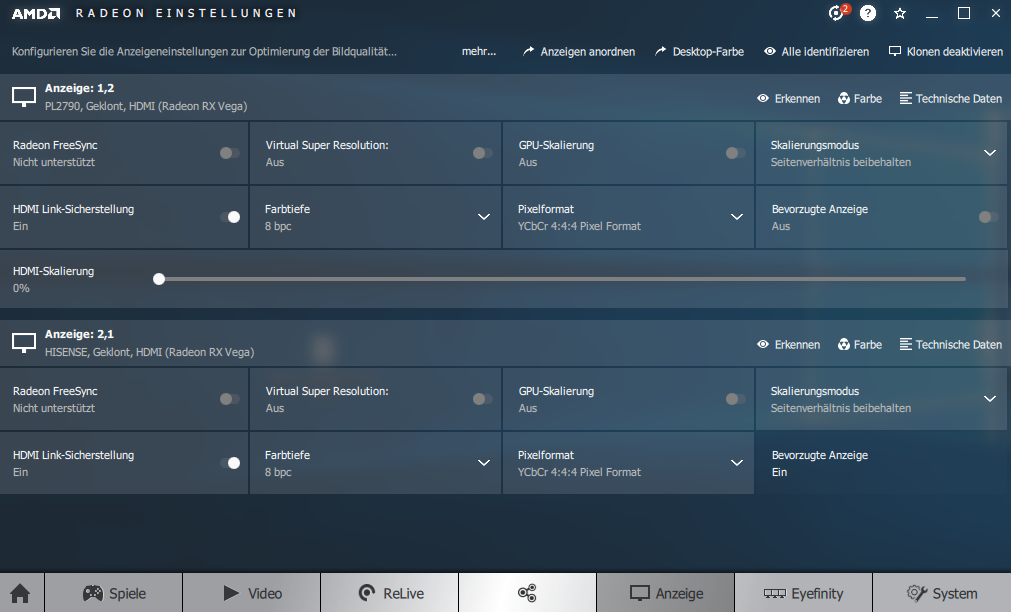
Task: Toggle GPU-Skalierung for HISENSE display
Action: tap(735, 399)
